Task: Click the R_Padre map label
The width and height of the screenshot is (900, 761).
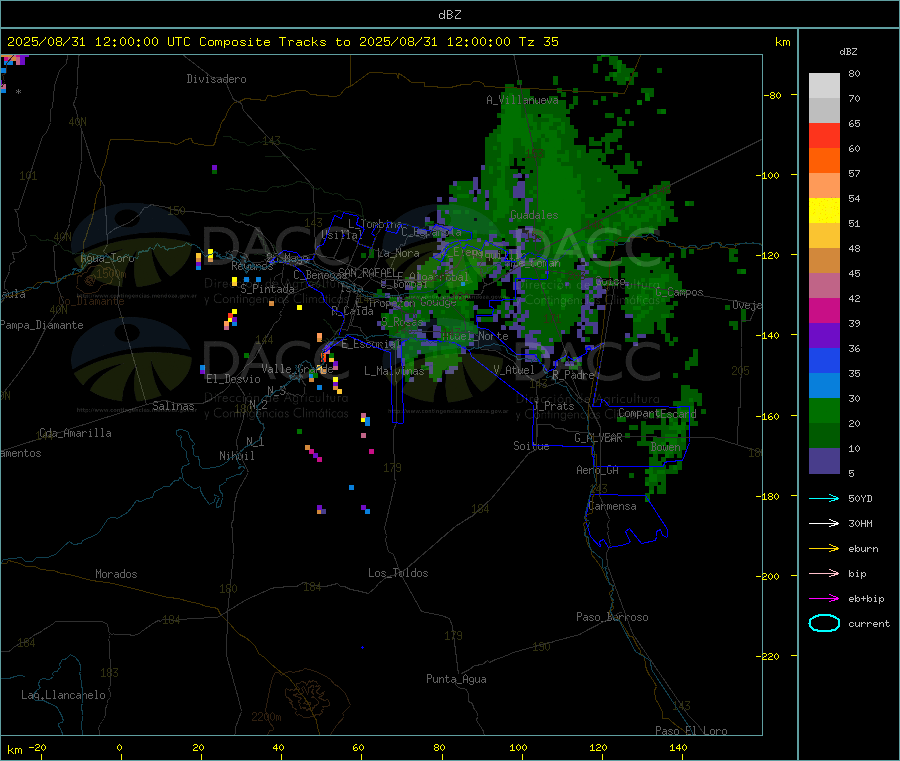Action: [x=573, y=375]
